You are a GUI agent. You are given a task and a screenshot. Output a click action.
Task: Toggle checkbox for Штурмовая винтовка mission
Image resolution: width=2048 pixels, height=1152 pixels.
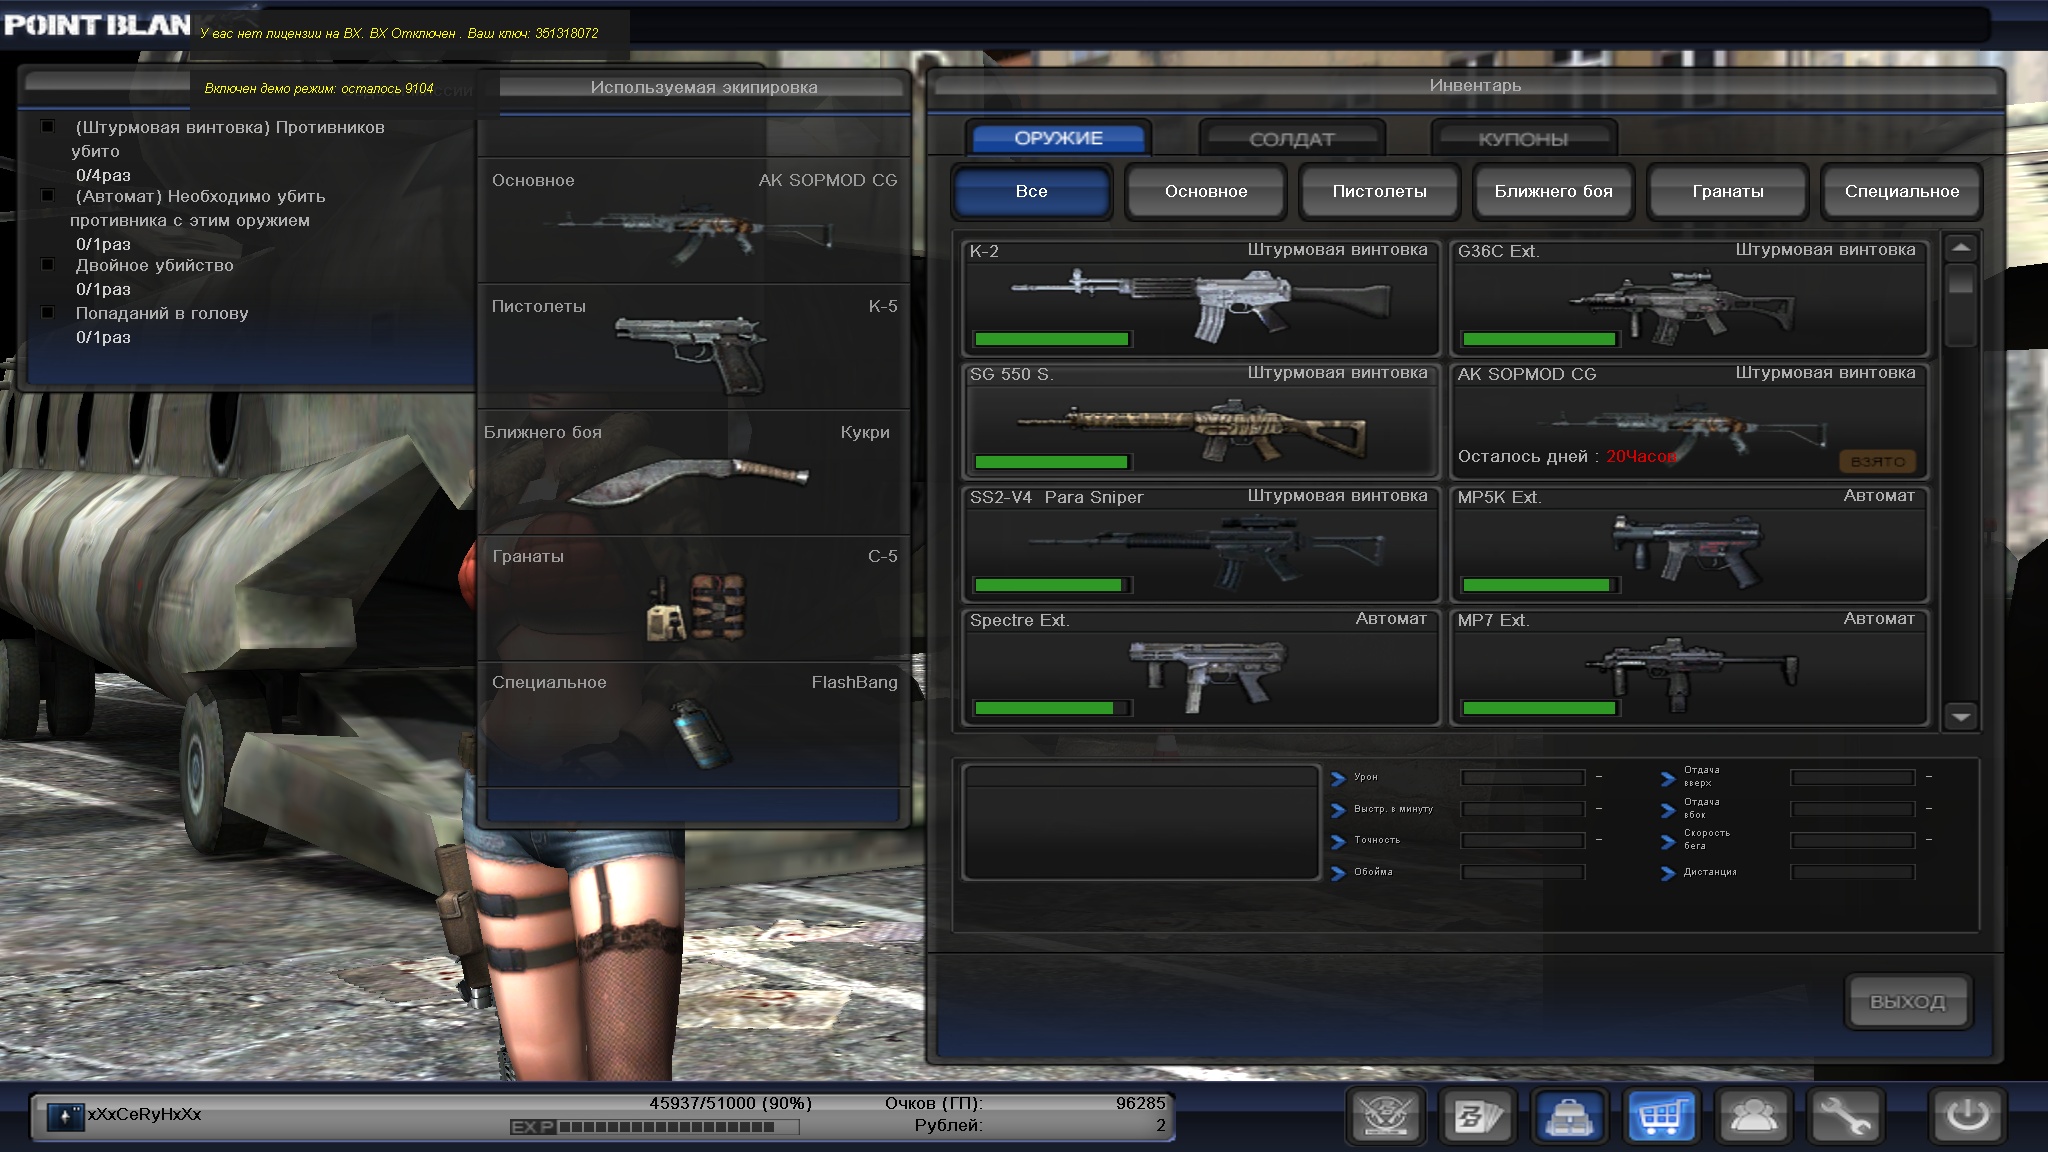coord(47,127)
